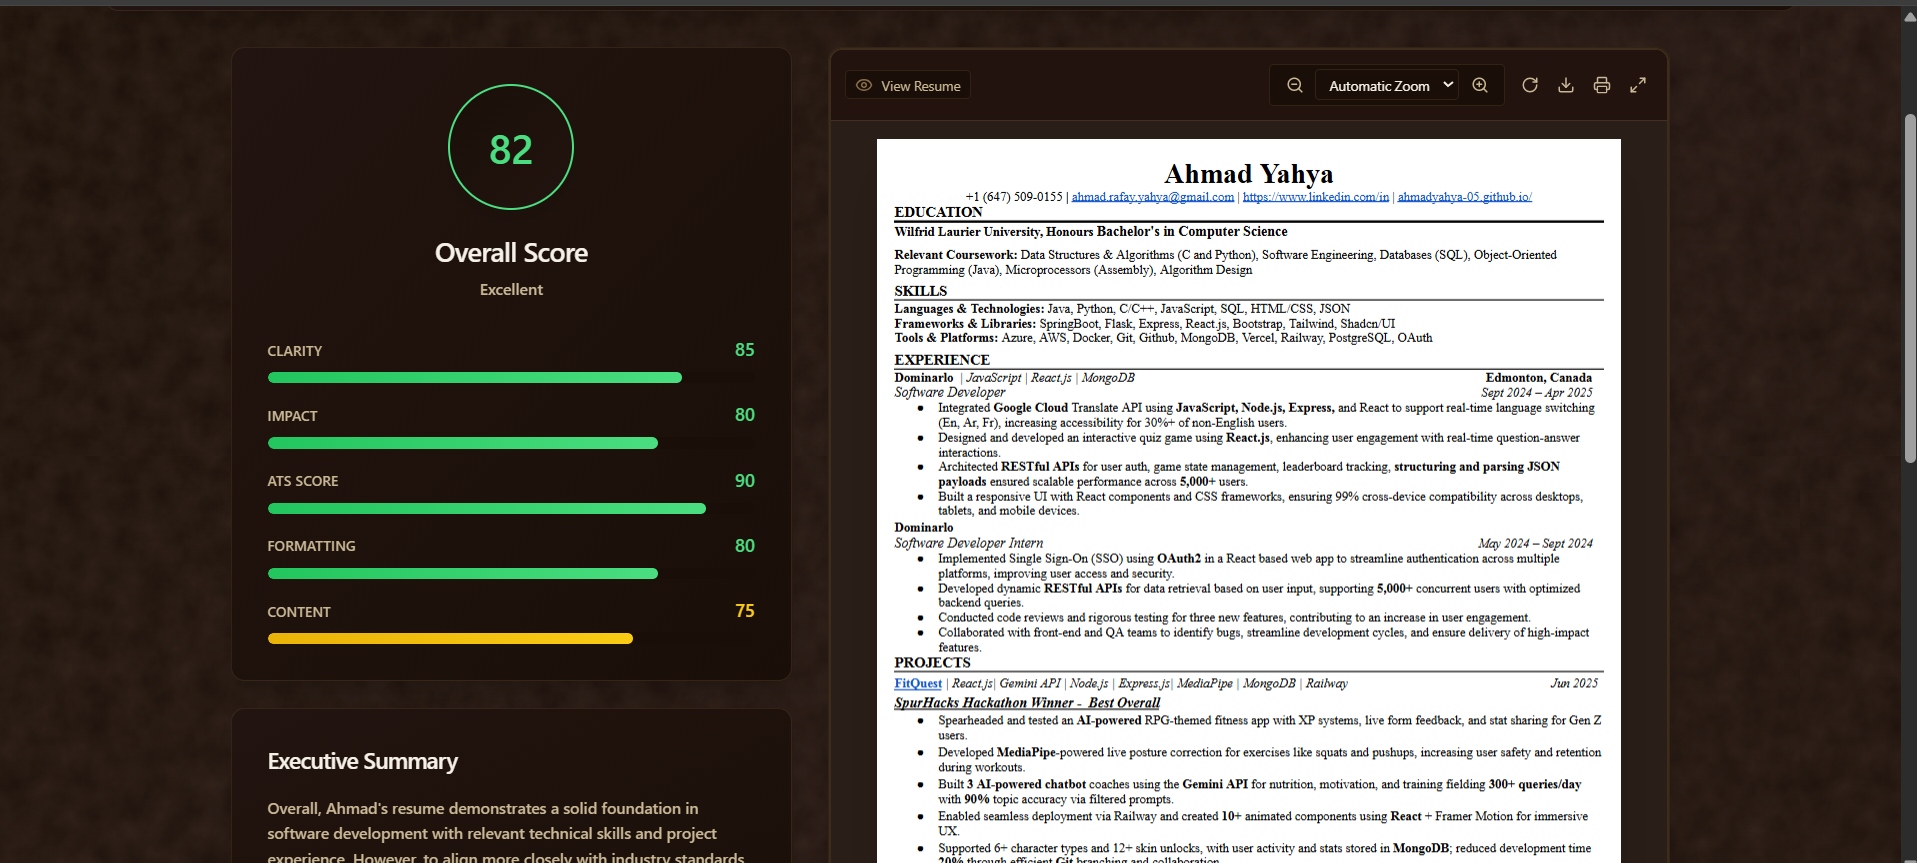Viewport: 1917px width, 863px height.
Task: Click the Clarity value 85
Action: coord(745,350)
